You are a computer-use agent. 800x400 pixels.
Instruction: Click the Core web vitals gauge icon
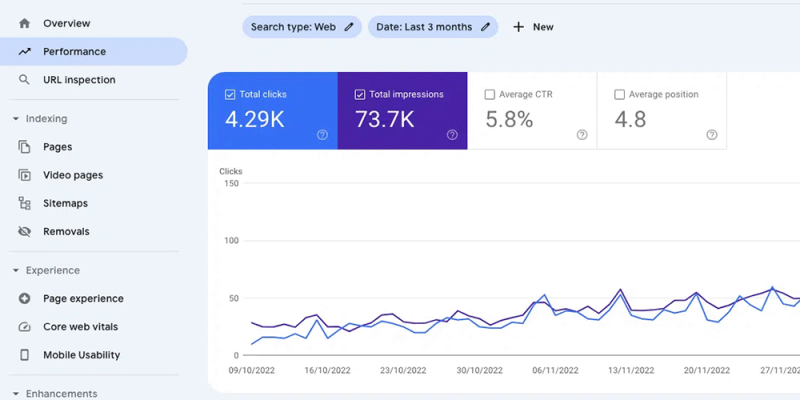(24, 327)
